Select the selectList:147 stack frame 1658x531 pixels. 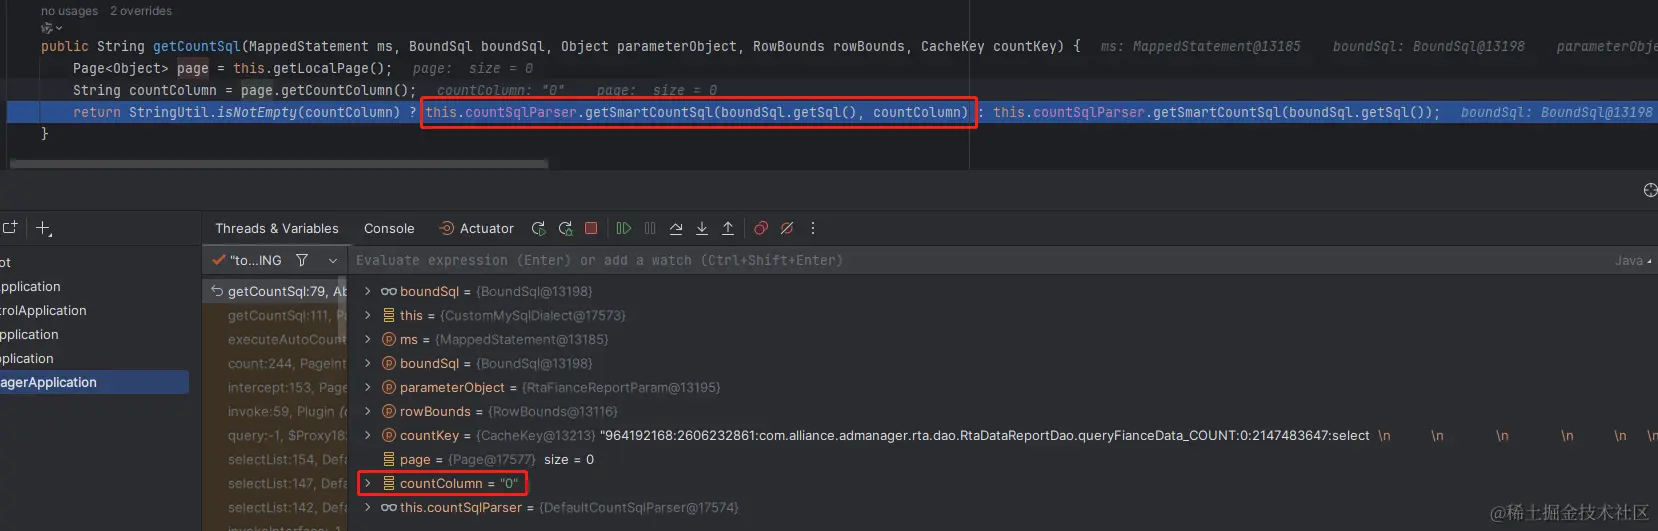(276, 483)
